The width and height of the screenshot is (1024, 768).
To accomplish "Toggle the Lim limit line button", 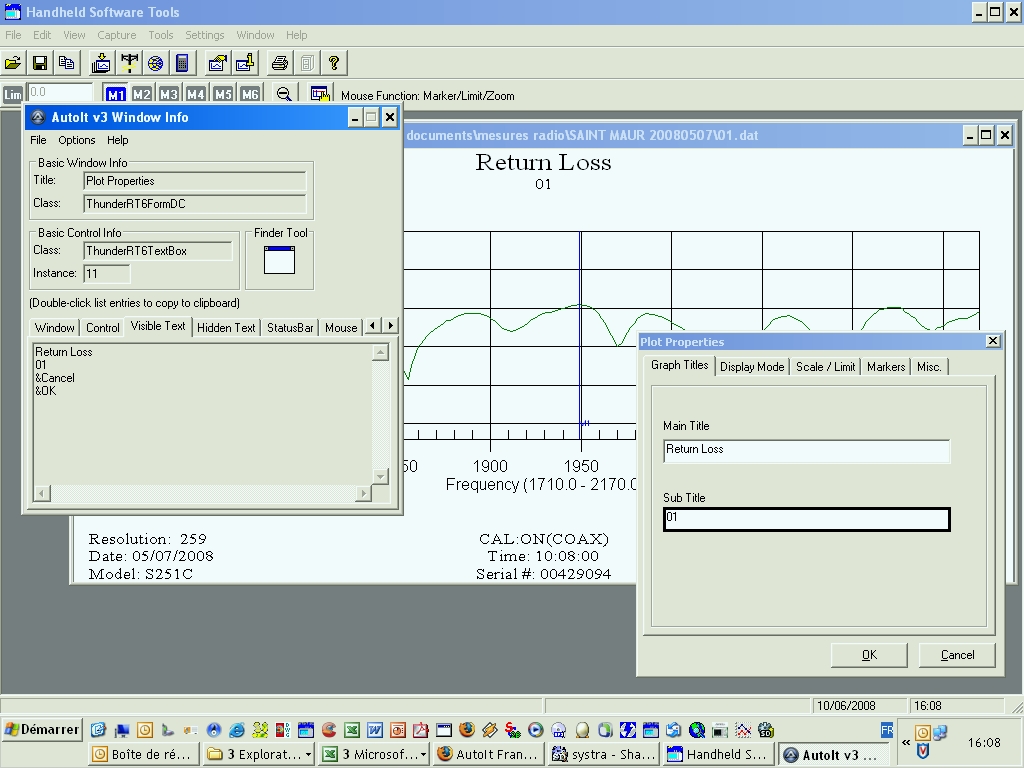I will (x=13, y=94).
